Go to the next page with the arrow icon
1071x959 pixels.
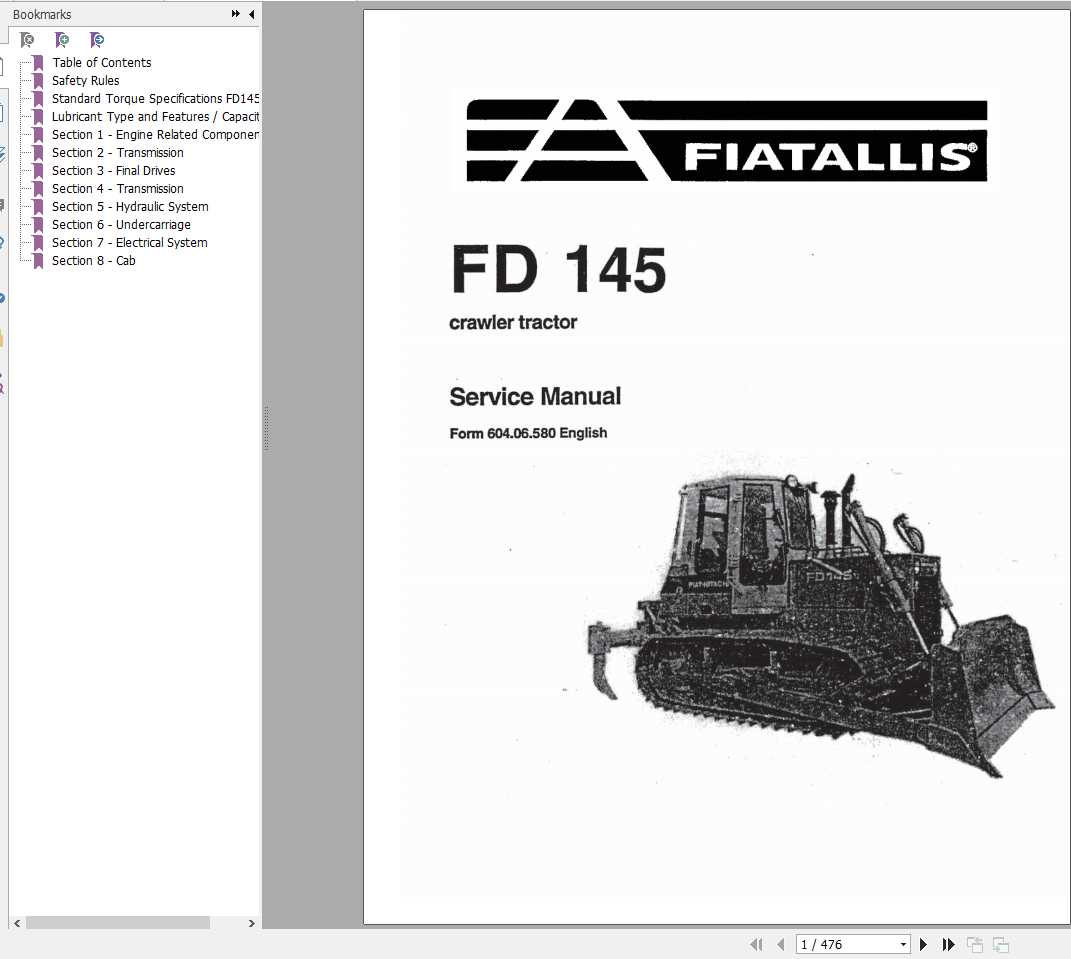pyautogui.click(x=922, y=944)
